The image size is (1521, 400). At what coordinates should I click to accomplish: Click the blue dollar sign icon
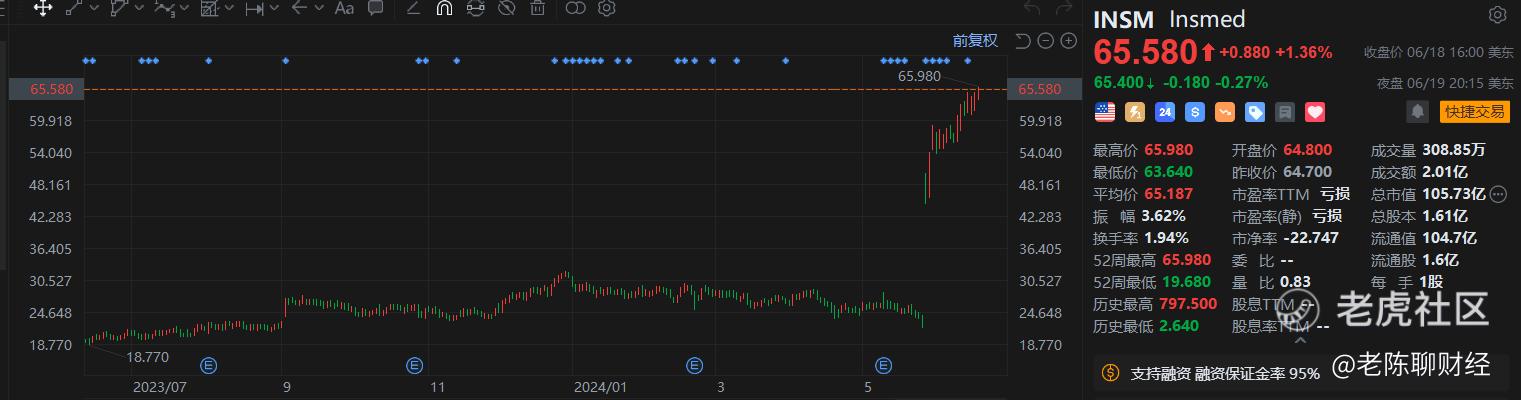pyautogui.click(x=1195, y=112)
